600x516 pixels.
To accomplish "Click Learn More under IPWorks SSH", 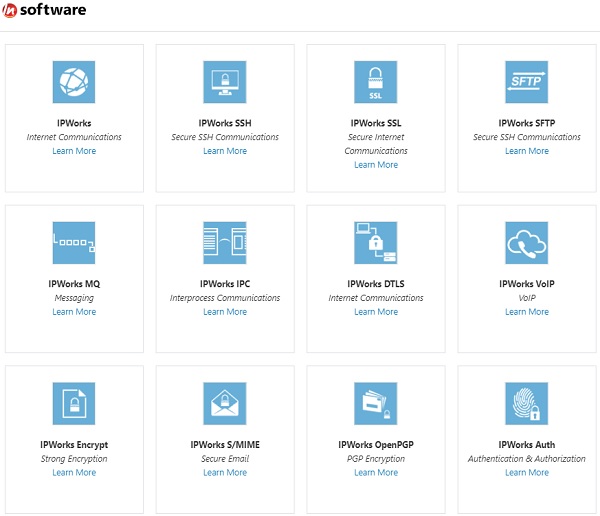I will pos(225,151).
